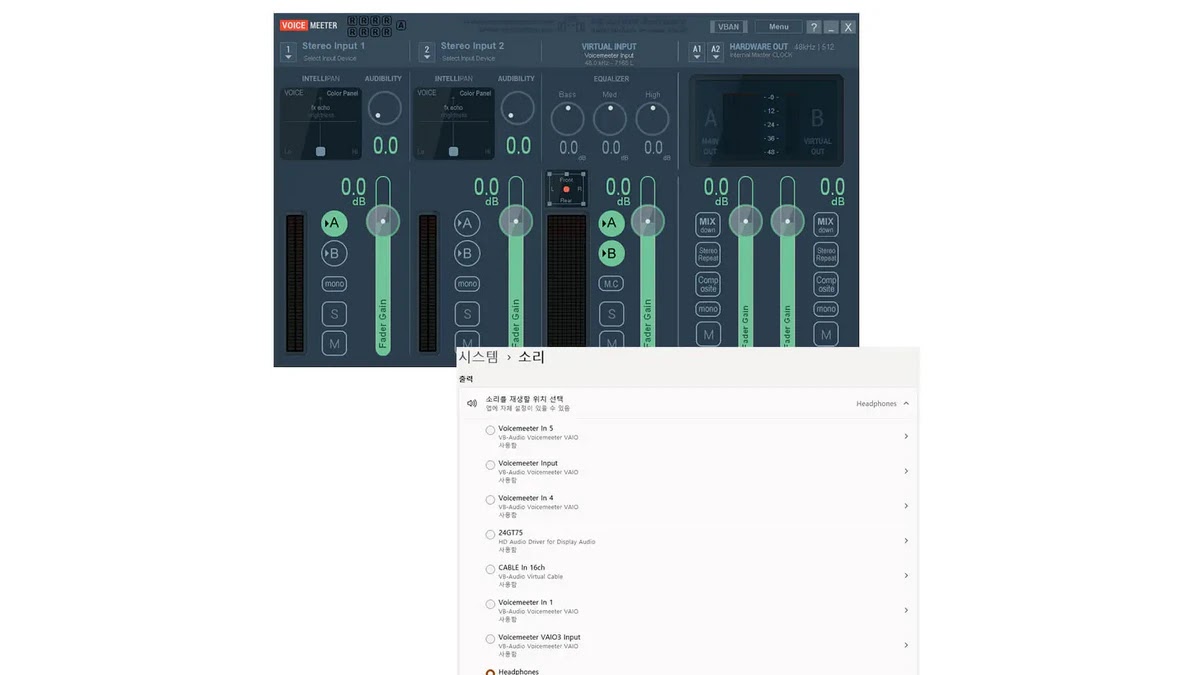
Task: Click Stereo Input 1 audibility knob
Action: [384, 108]
